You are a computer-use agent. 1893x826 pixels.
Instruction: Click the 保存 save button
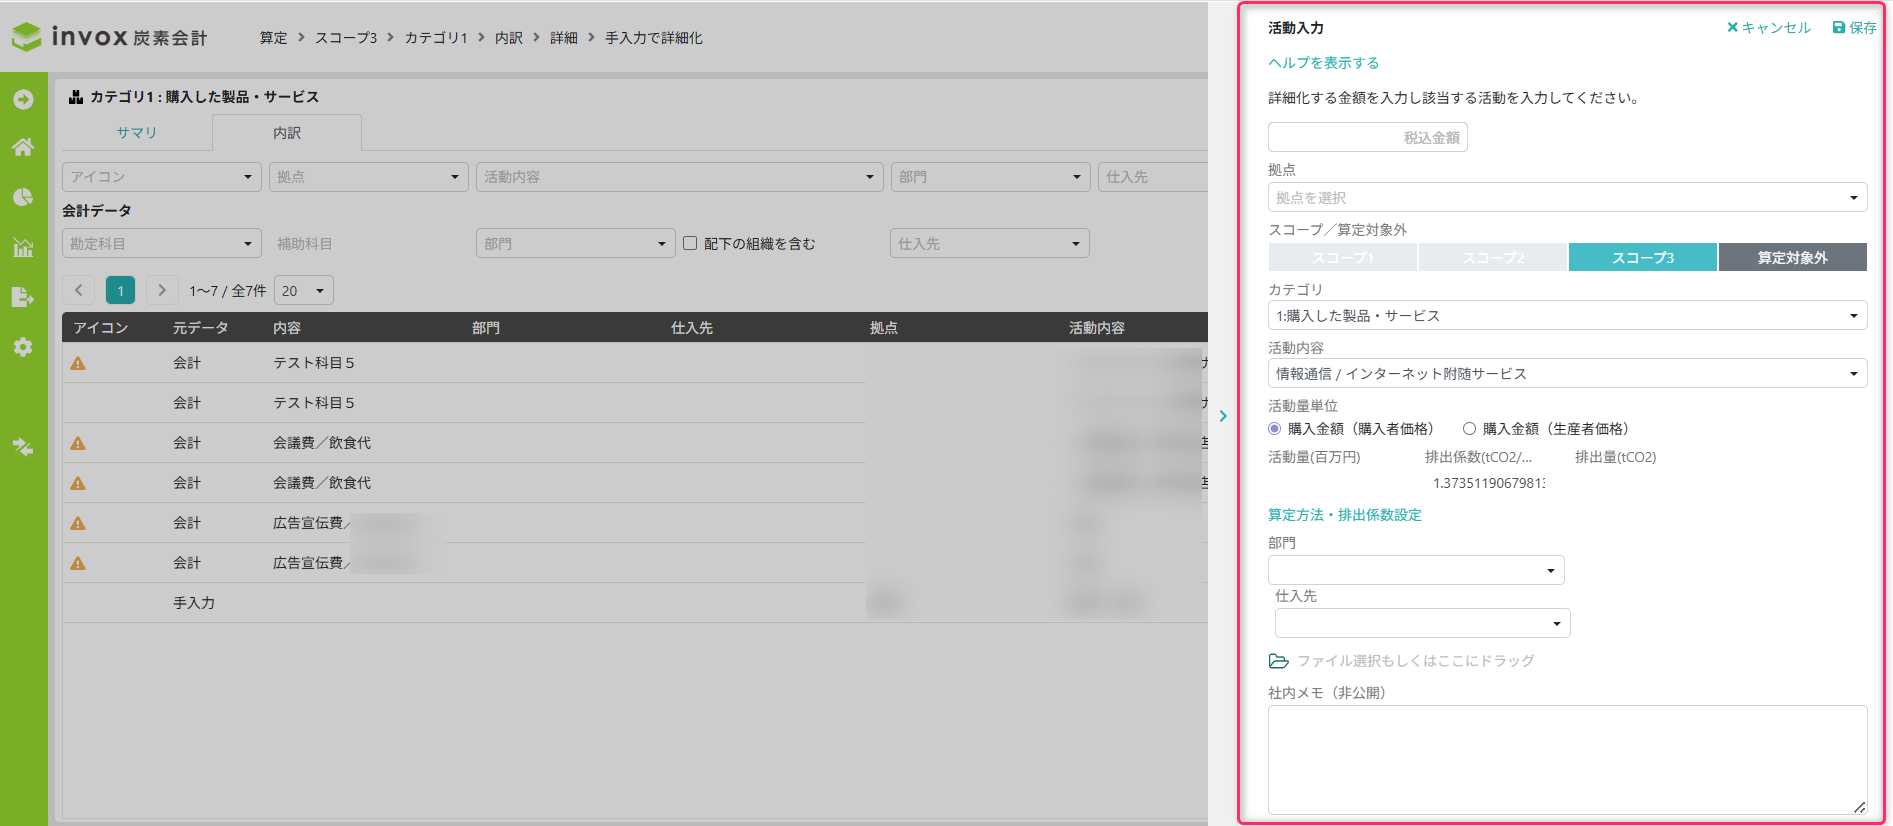tap(1854, 28)
